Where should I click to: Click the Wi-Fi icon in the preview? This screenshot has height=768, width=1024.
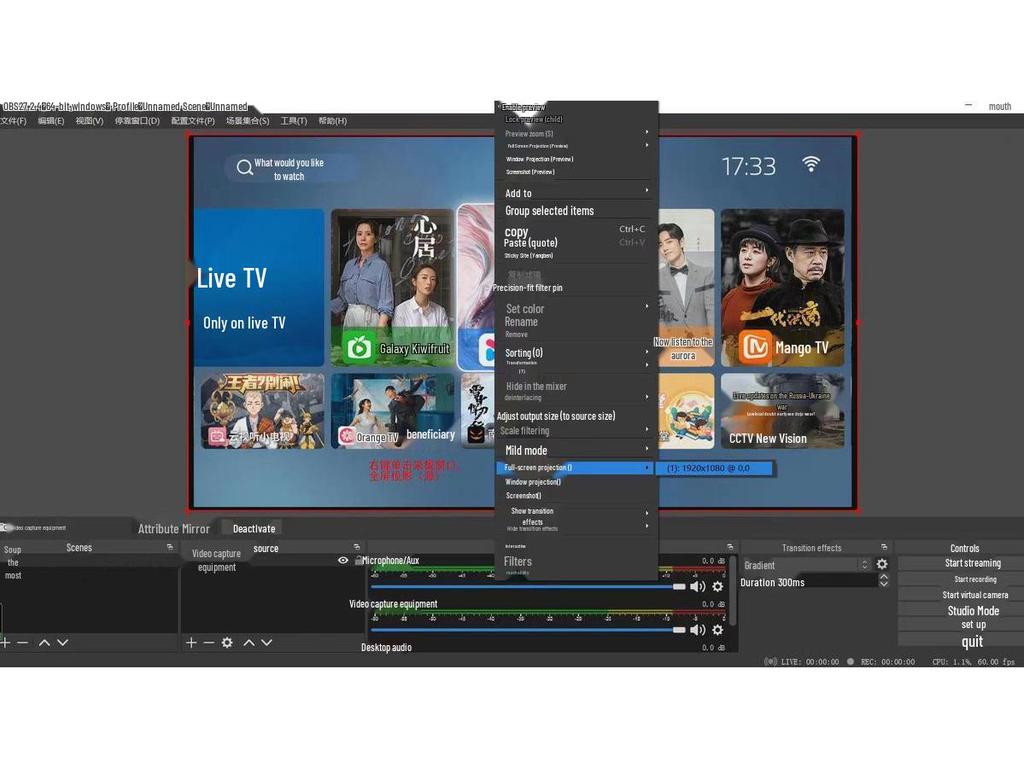(811, 164)
